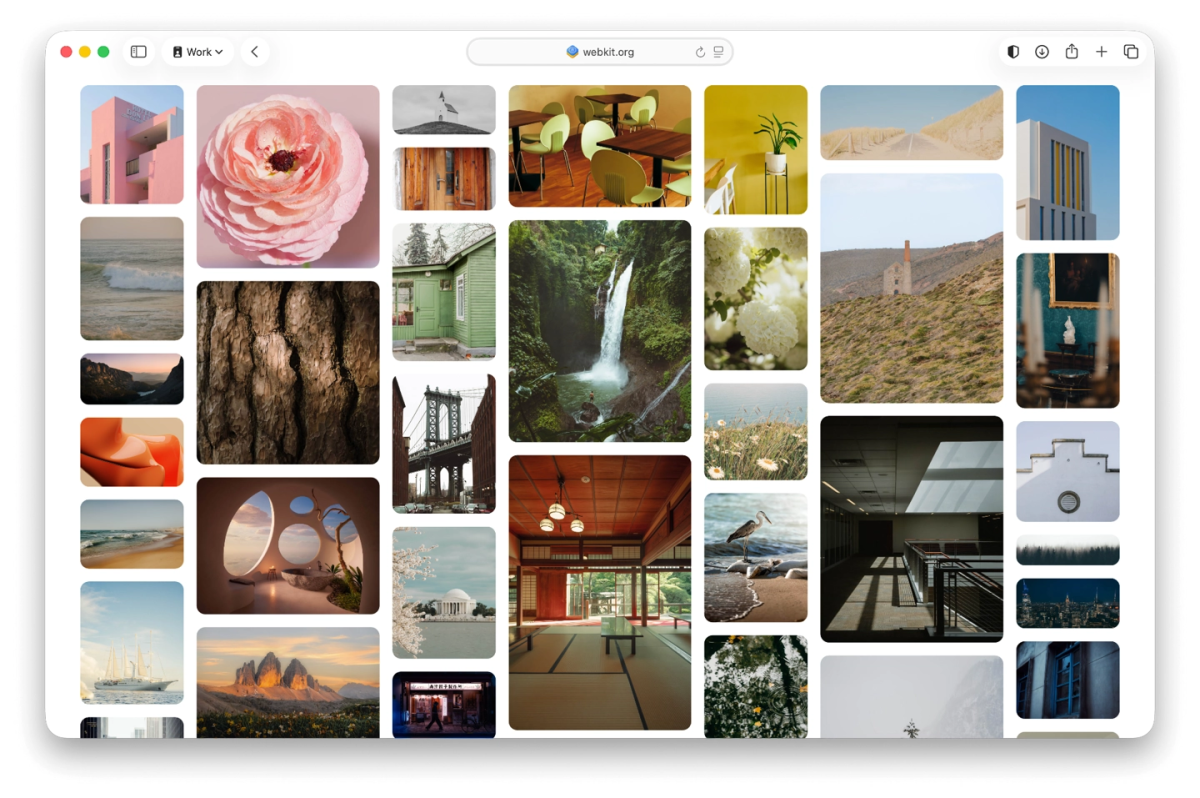Image resolution: width=1200 pixels, height=798 pixels.
Task: Open the Work profile dropdown
Action: point(197,52)
